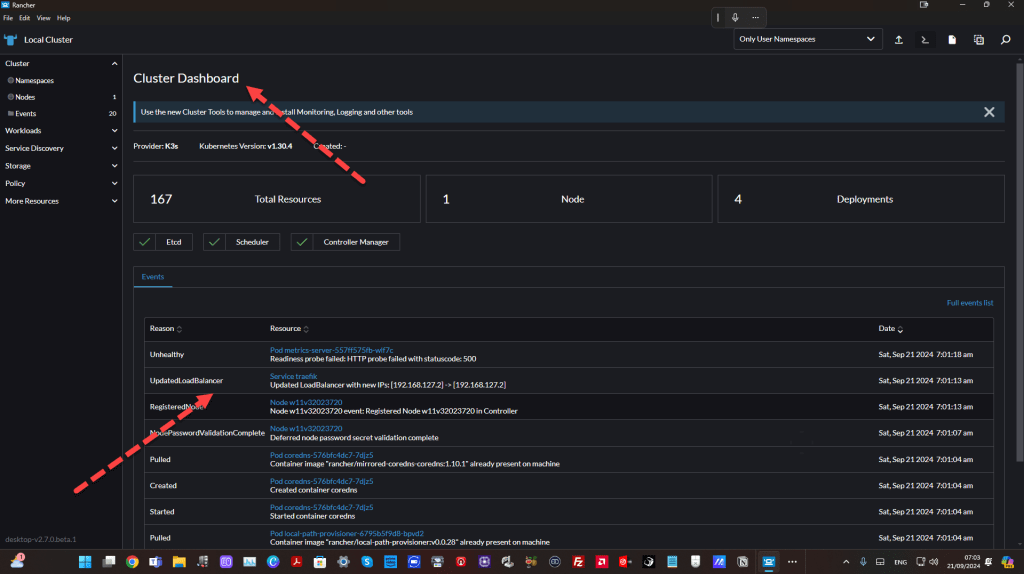Click the copy kubeconfig to clipboard icon
Image resolution: width=1024 pixels, height=574 pixels.
979,40
